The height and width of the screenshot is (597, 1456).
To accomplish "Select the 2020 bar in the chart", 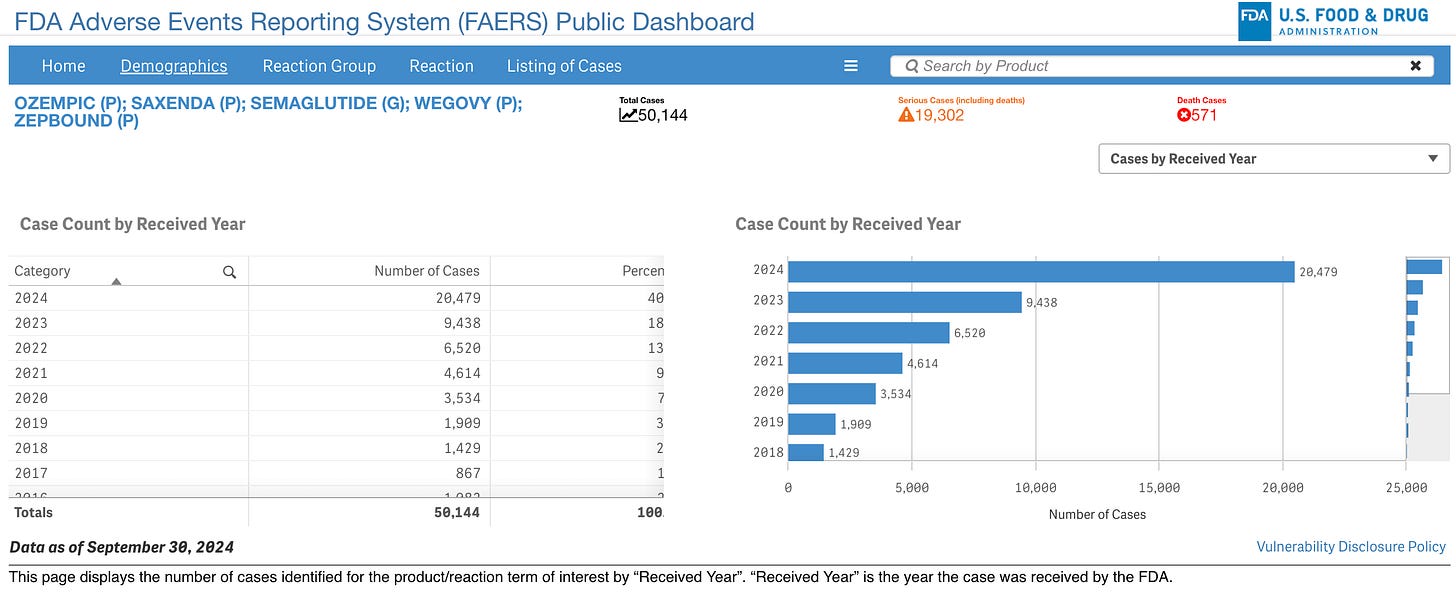I will (x=832, y=393).
